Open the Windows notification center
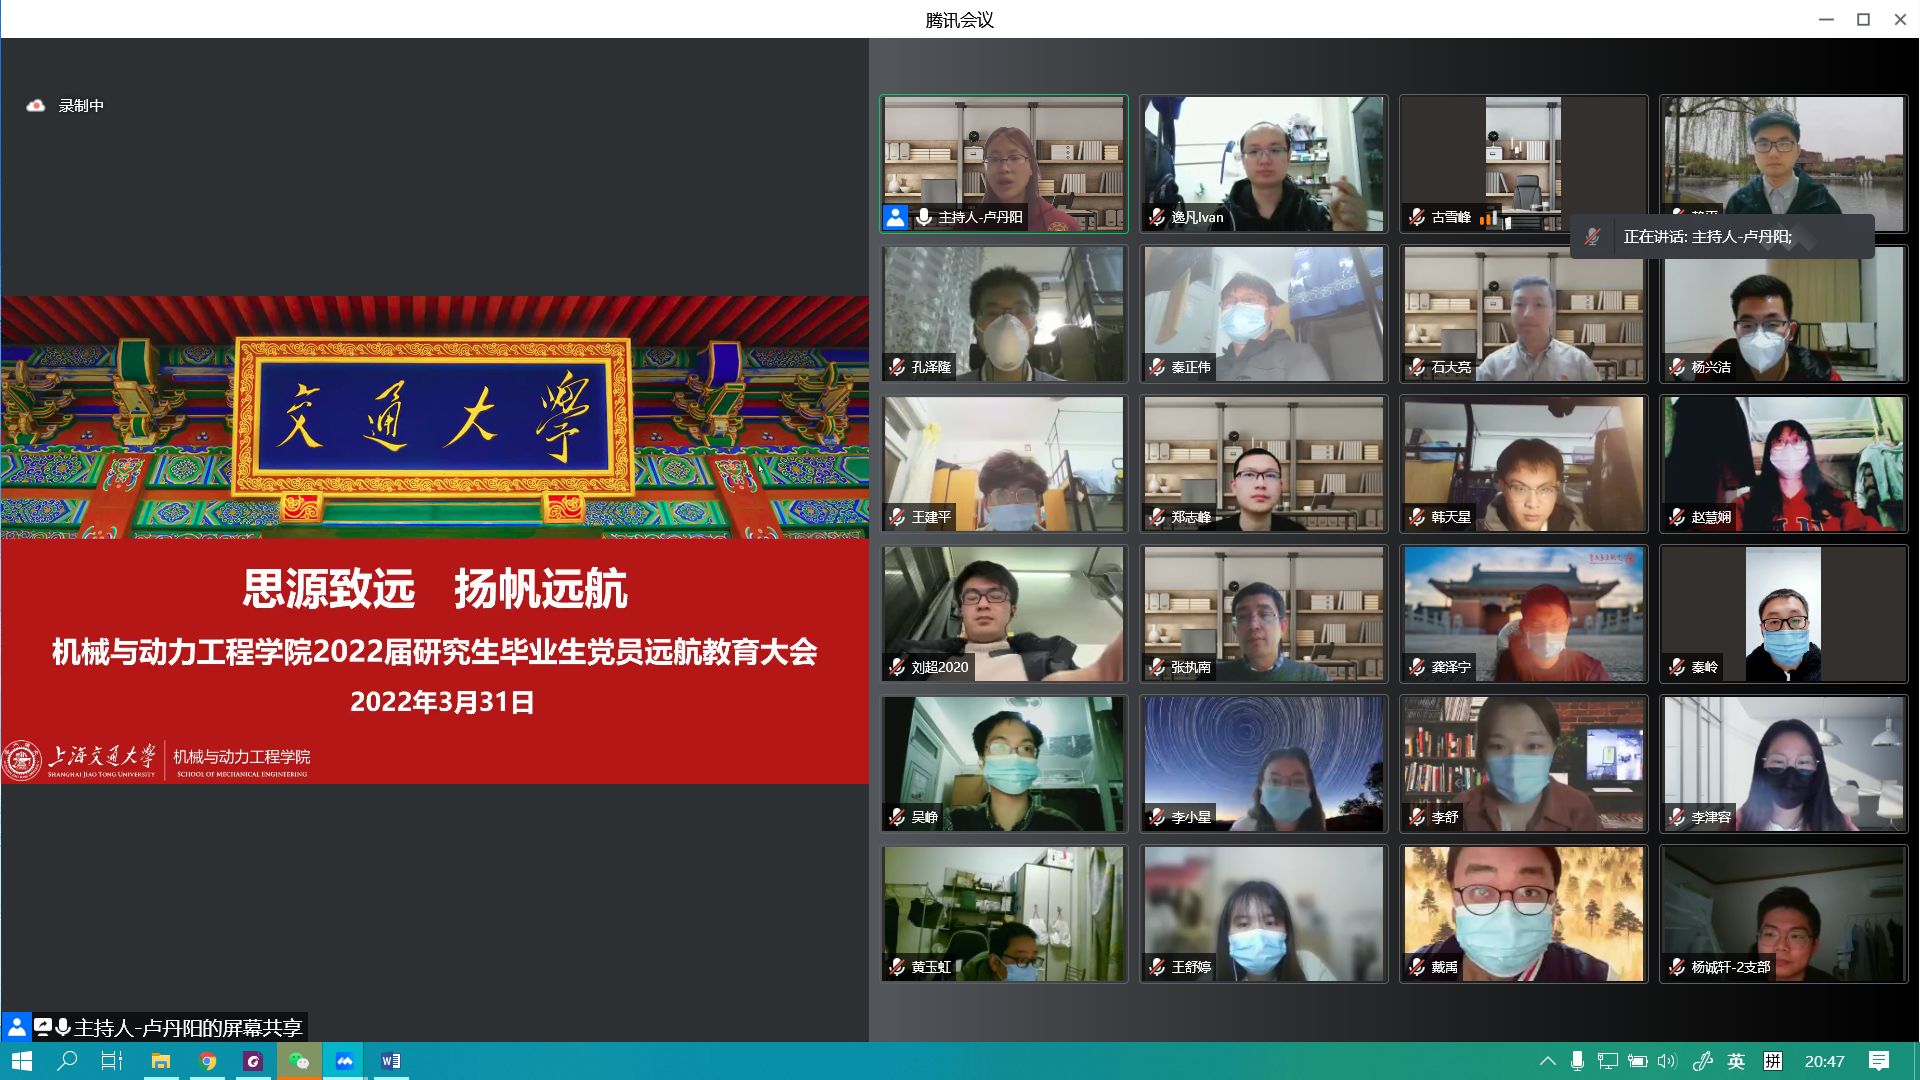The image size is (1920, 1080). (1879, 1061)
